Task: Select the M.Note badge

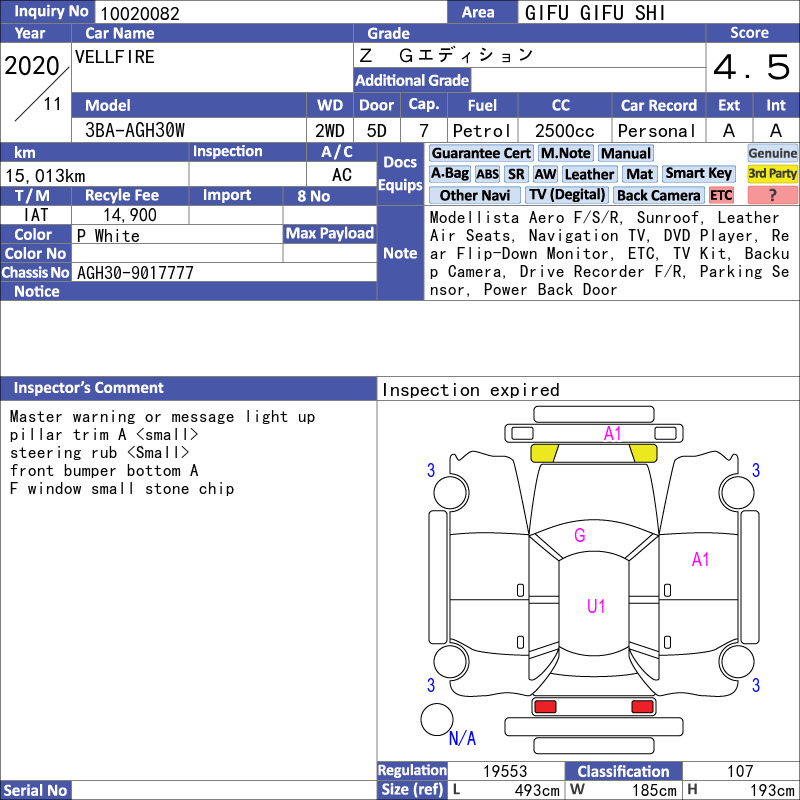Action: [565, 154]
